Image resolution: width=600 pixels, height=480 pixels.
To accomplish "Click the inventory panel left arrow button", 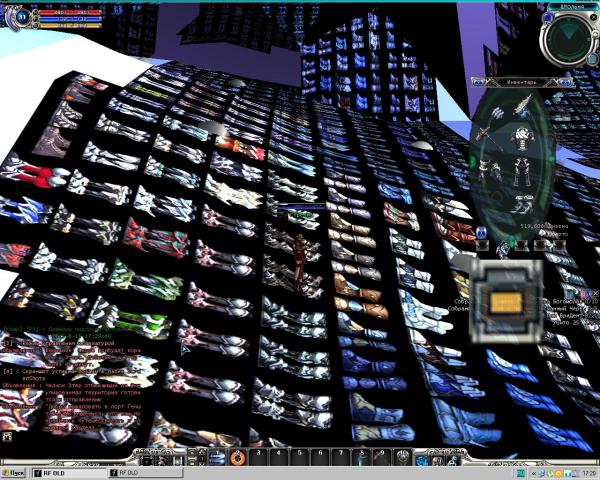I will (478, 82).
